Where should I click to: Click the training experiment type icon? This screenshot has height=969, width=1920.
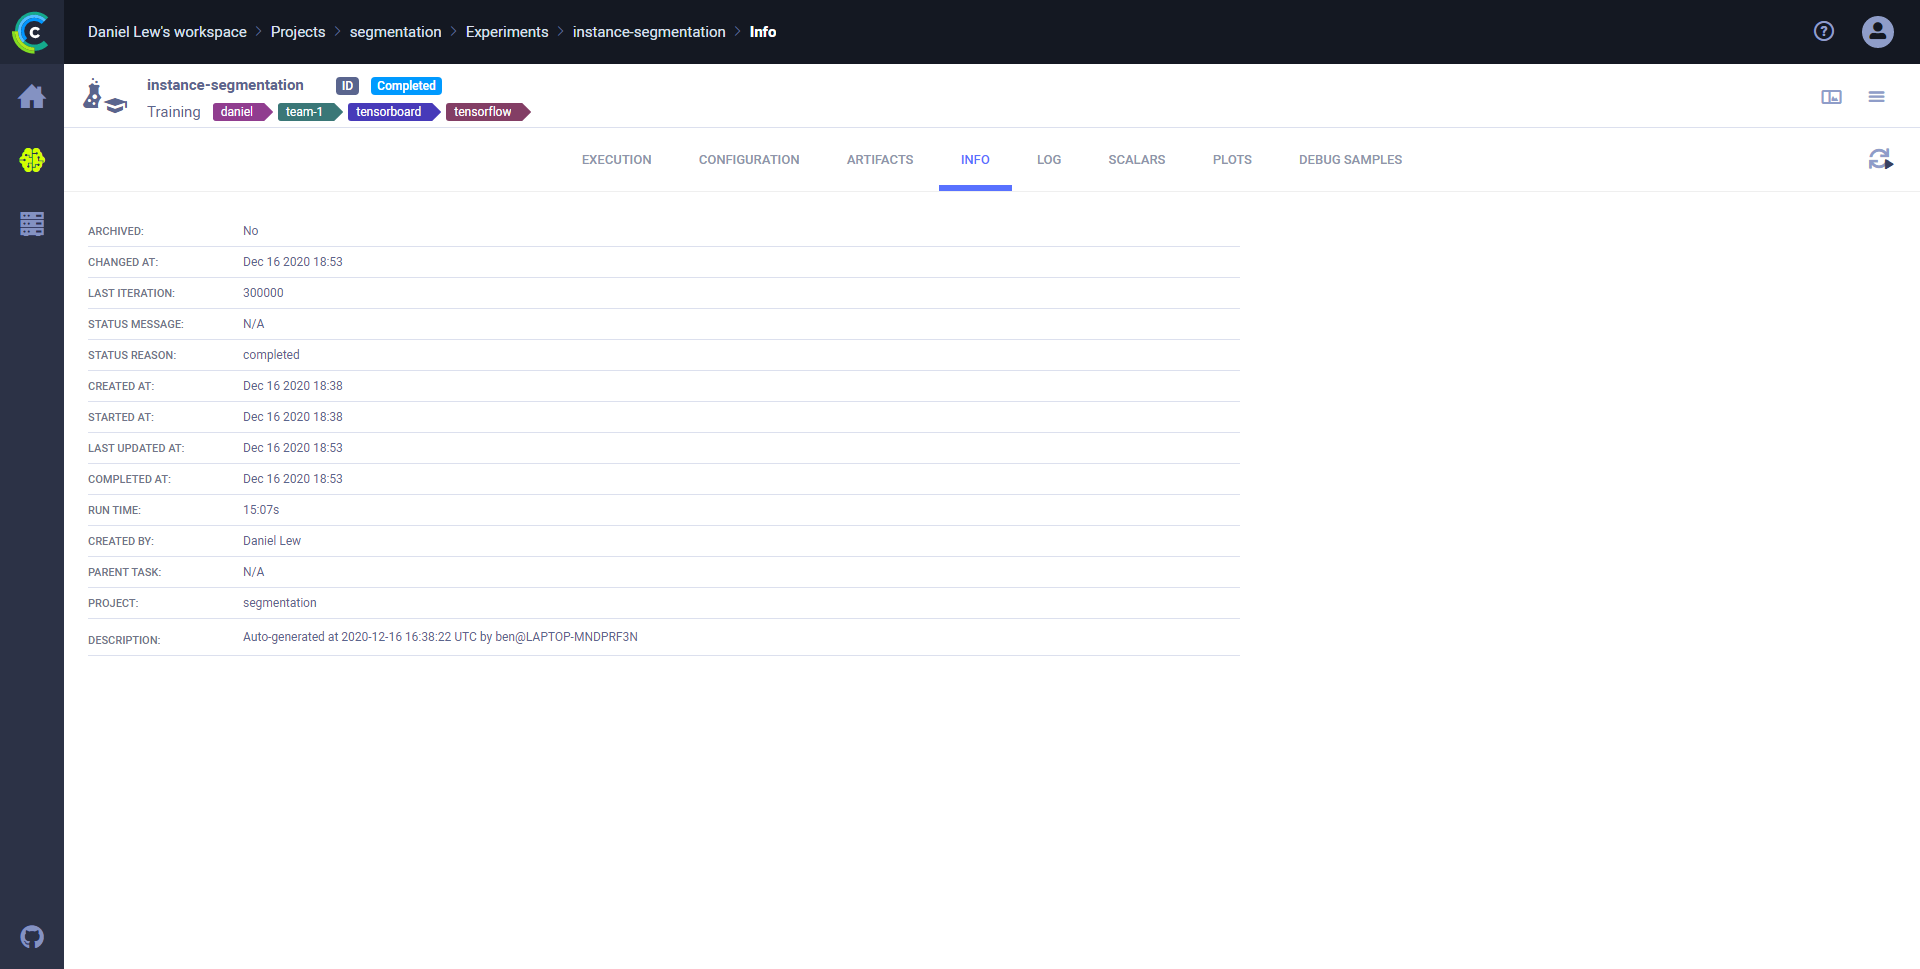[x=105, y=96]
